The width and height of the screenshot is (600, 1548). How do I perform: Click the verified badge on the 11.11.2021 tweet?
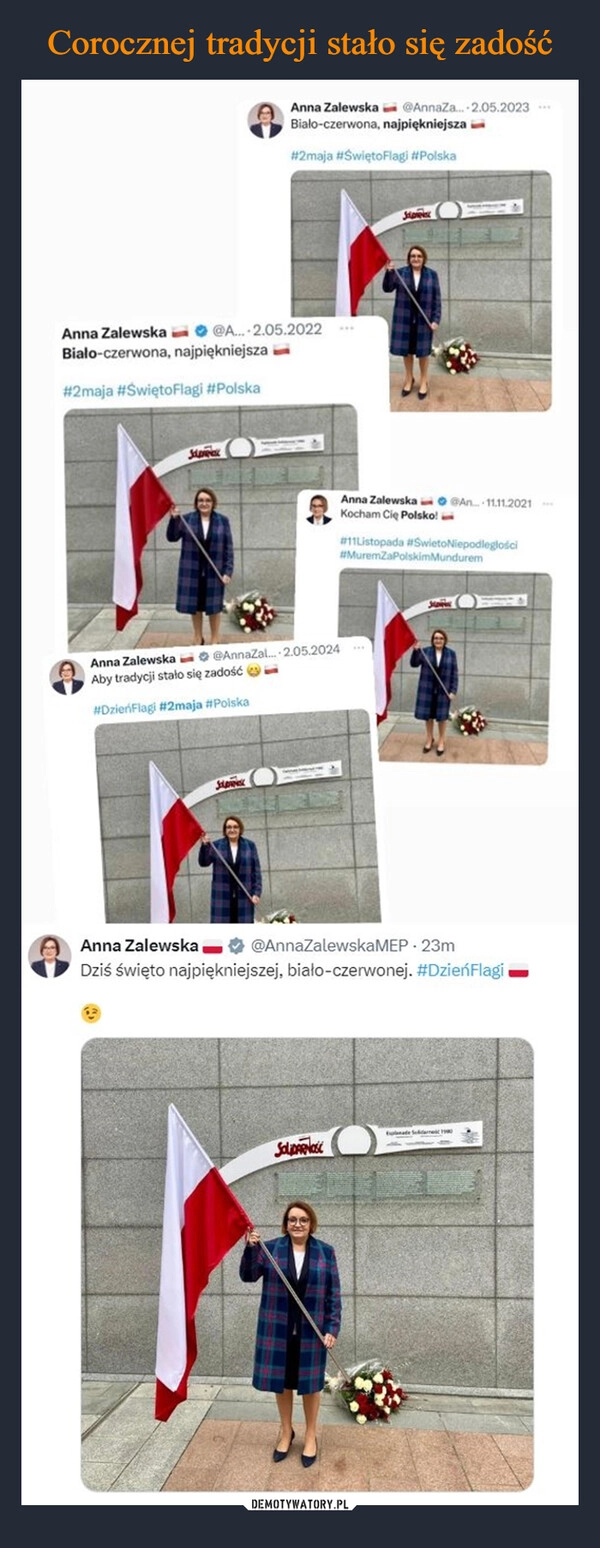click(x=442, y=499)
